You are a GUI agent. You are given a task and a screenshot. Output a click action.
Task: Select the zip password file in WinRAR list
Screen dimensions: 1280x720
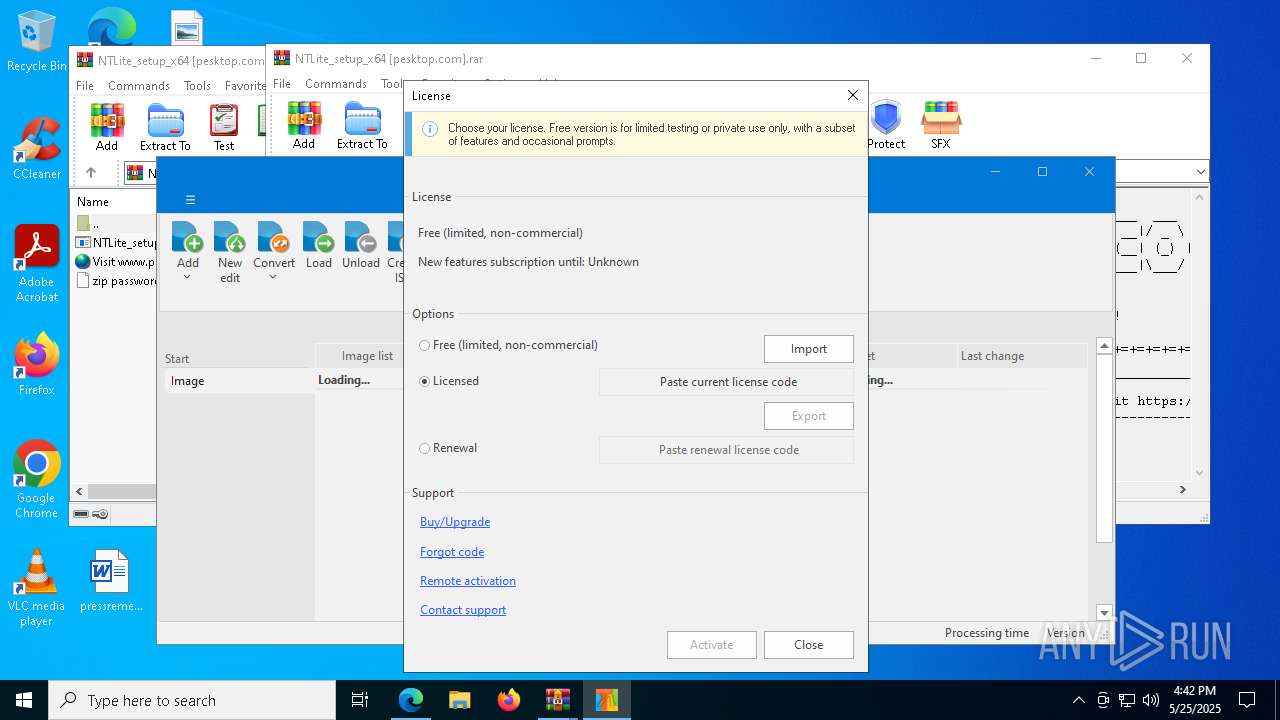116,281
